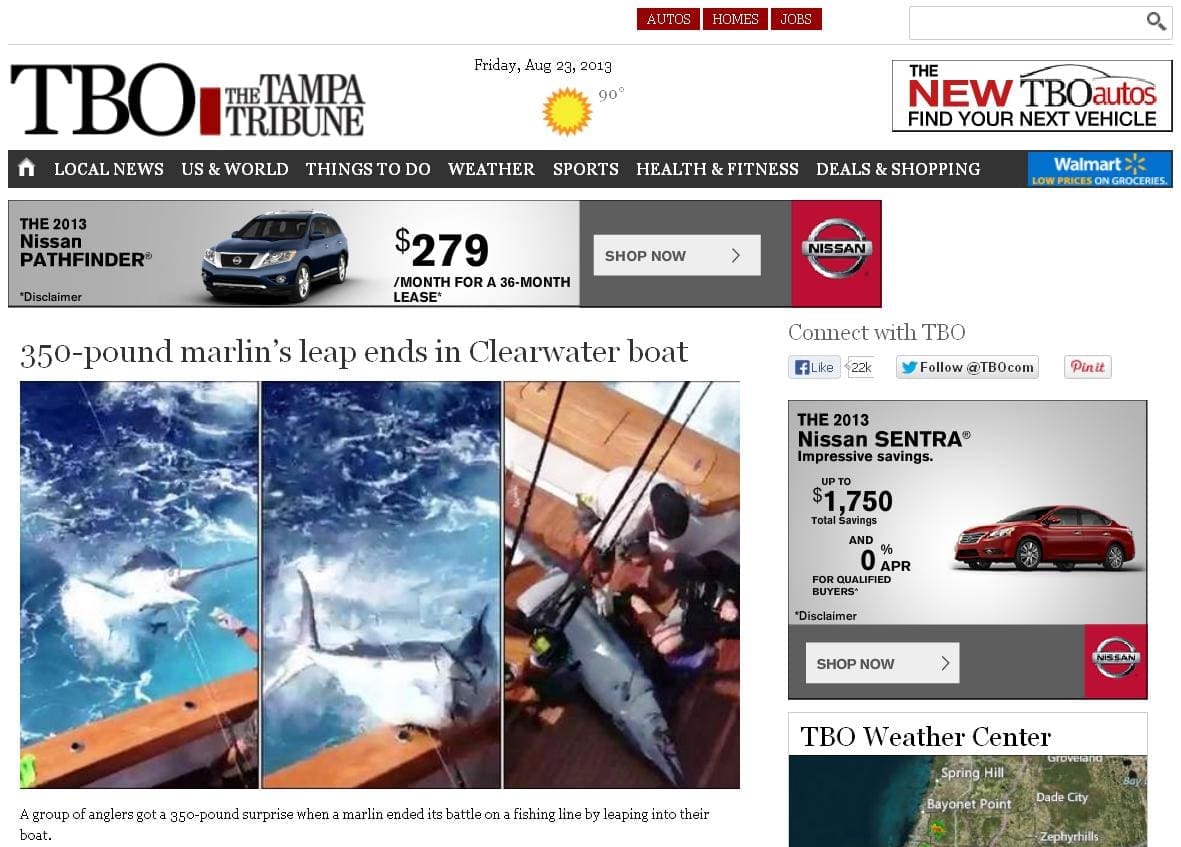Open the THINGS TO DO menu
This screenshot has width=1181, height=847.
tap(368, 169)
